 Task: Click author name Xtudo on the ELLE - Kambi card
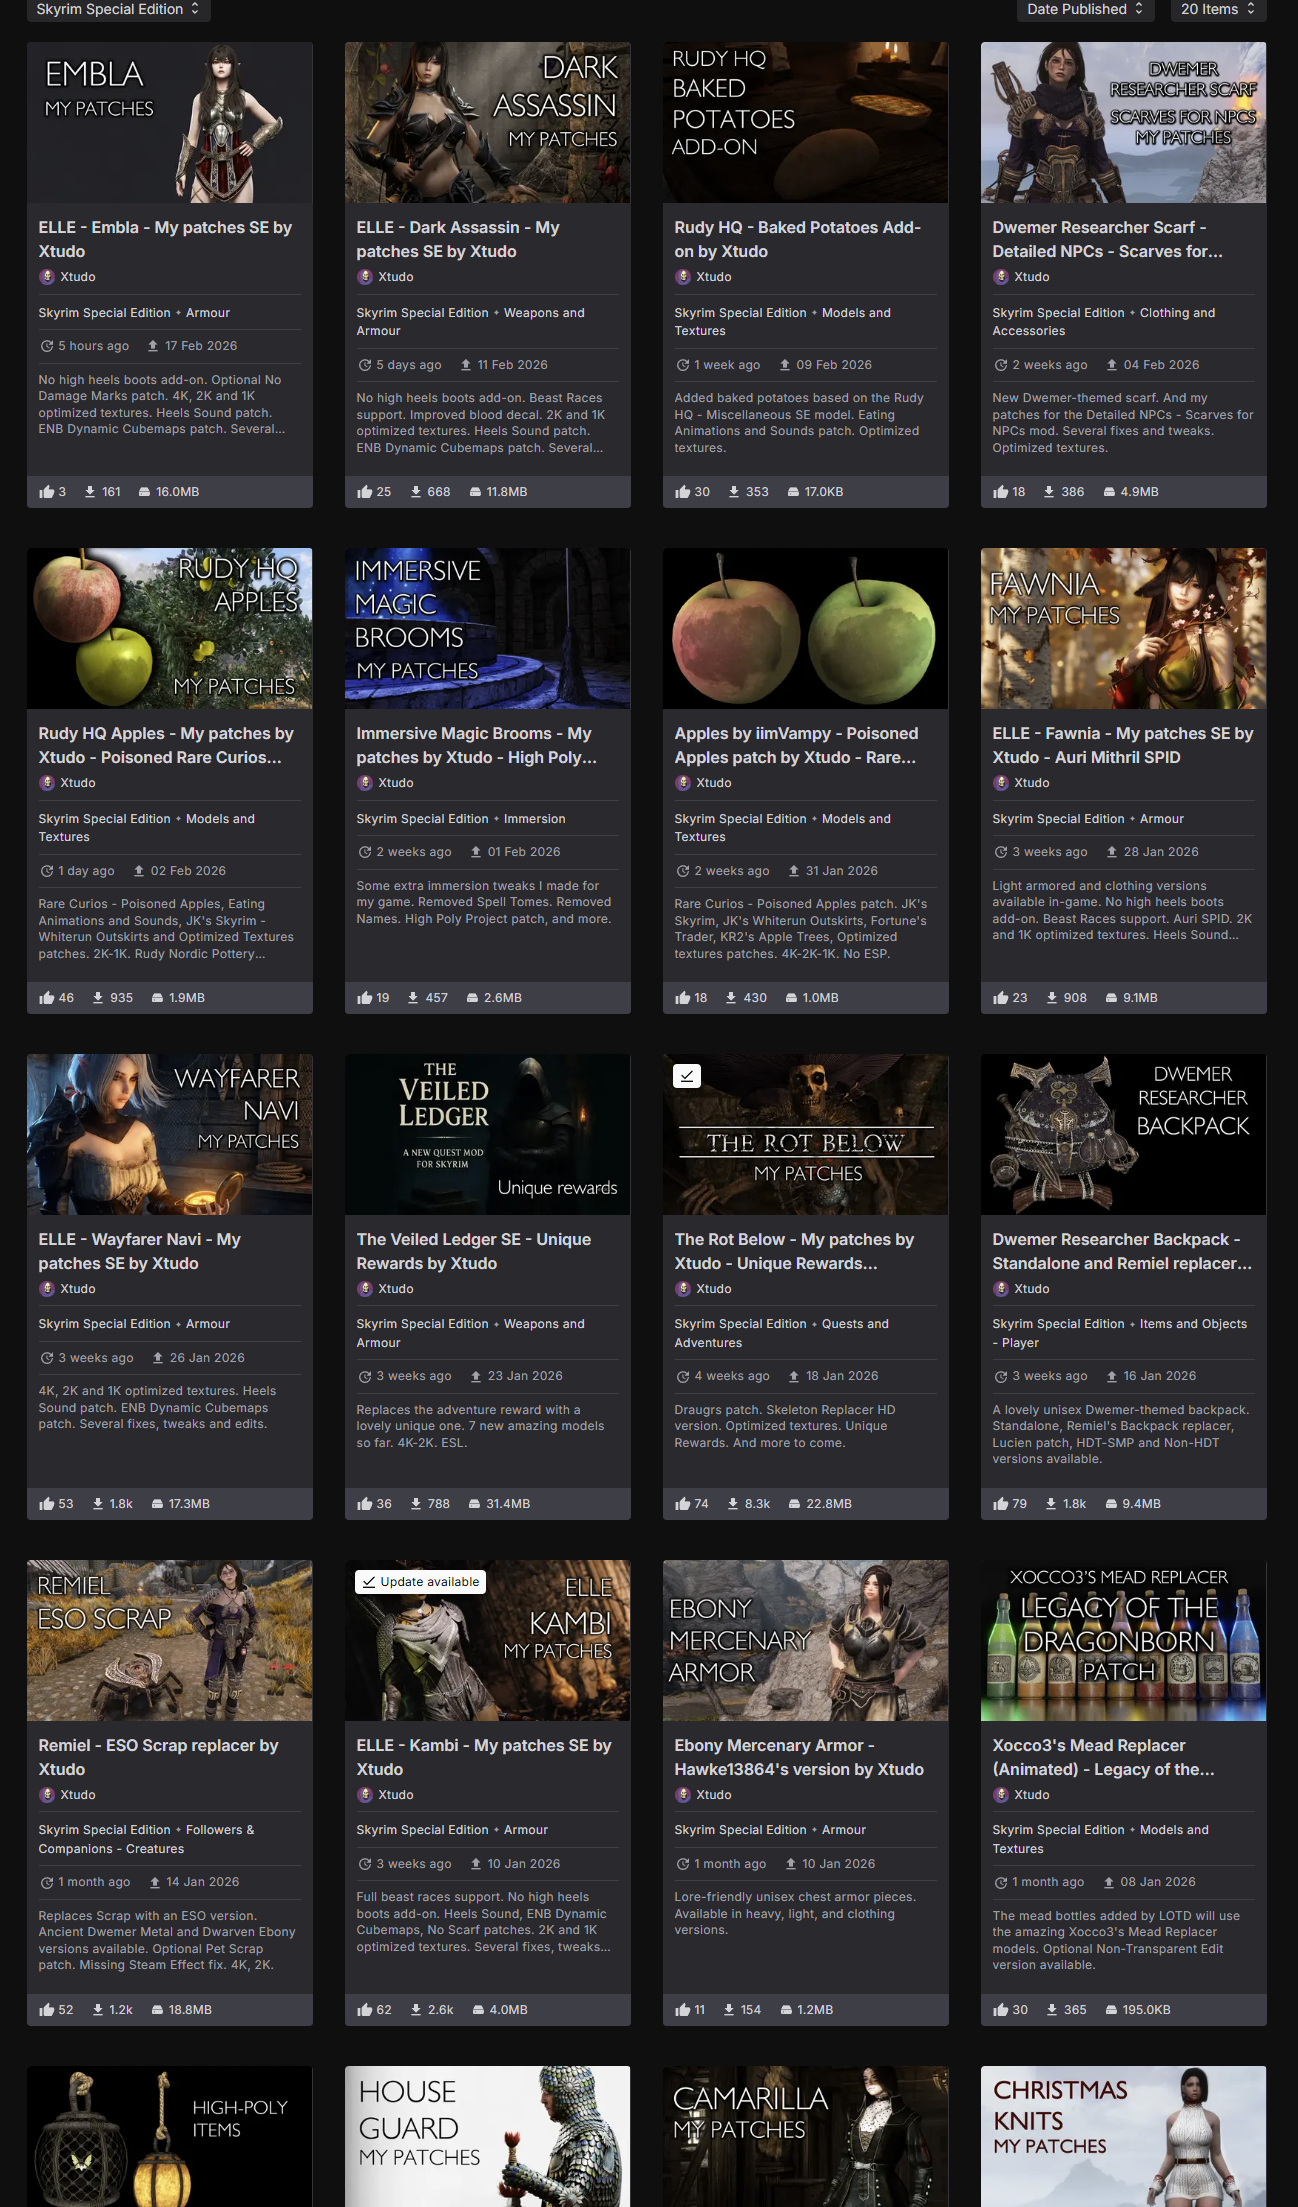click(396, 1795)
